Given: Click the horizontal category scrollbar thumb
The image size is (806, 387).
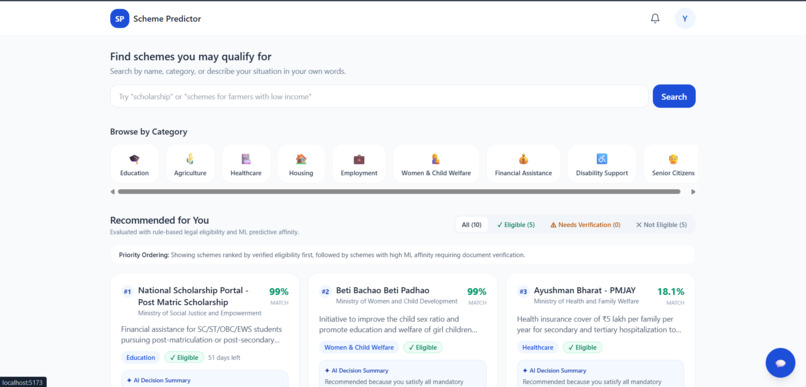Looking at the screenshot, I should (x=399, y=192).
